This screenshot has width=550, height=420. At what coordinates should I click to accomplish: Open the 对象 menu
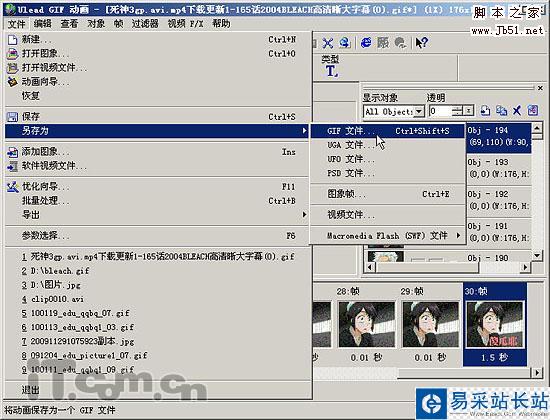(x=96, y=24)
